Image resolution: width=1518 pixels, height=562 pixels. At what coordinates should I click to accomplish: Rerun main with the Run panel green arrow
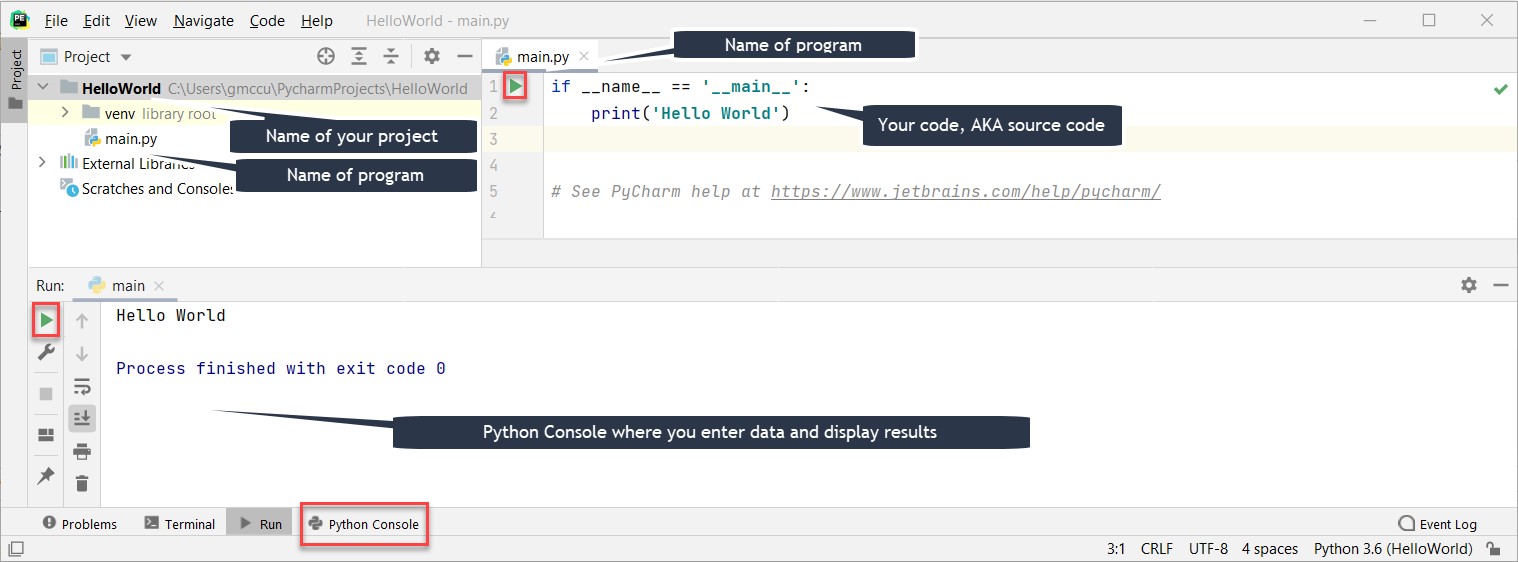click(46, 321)
